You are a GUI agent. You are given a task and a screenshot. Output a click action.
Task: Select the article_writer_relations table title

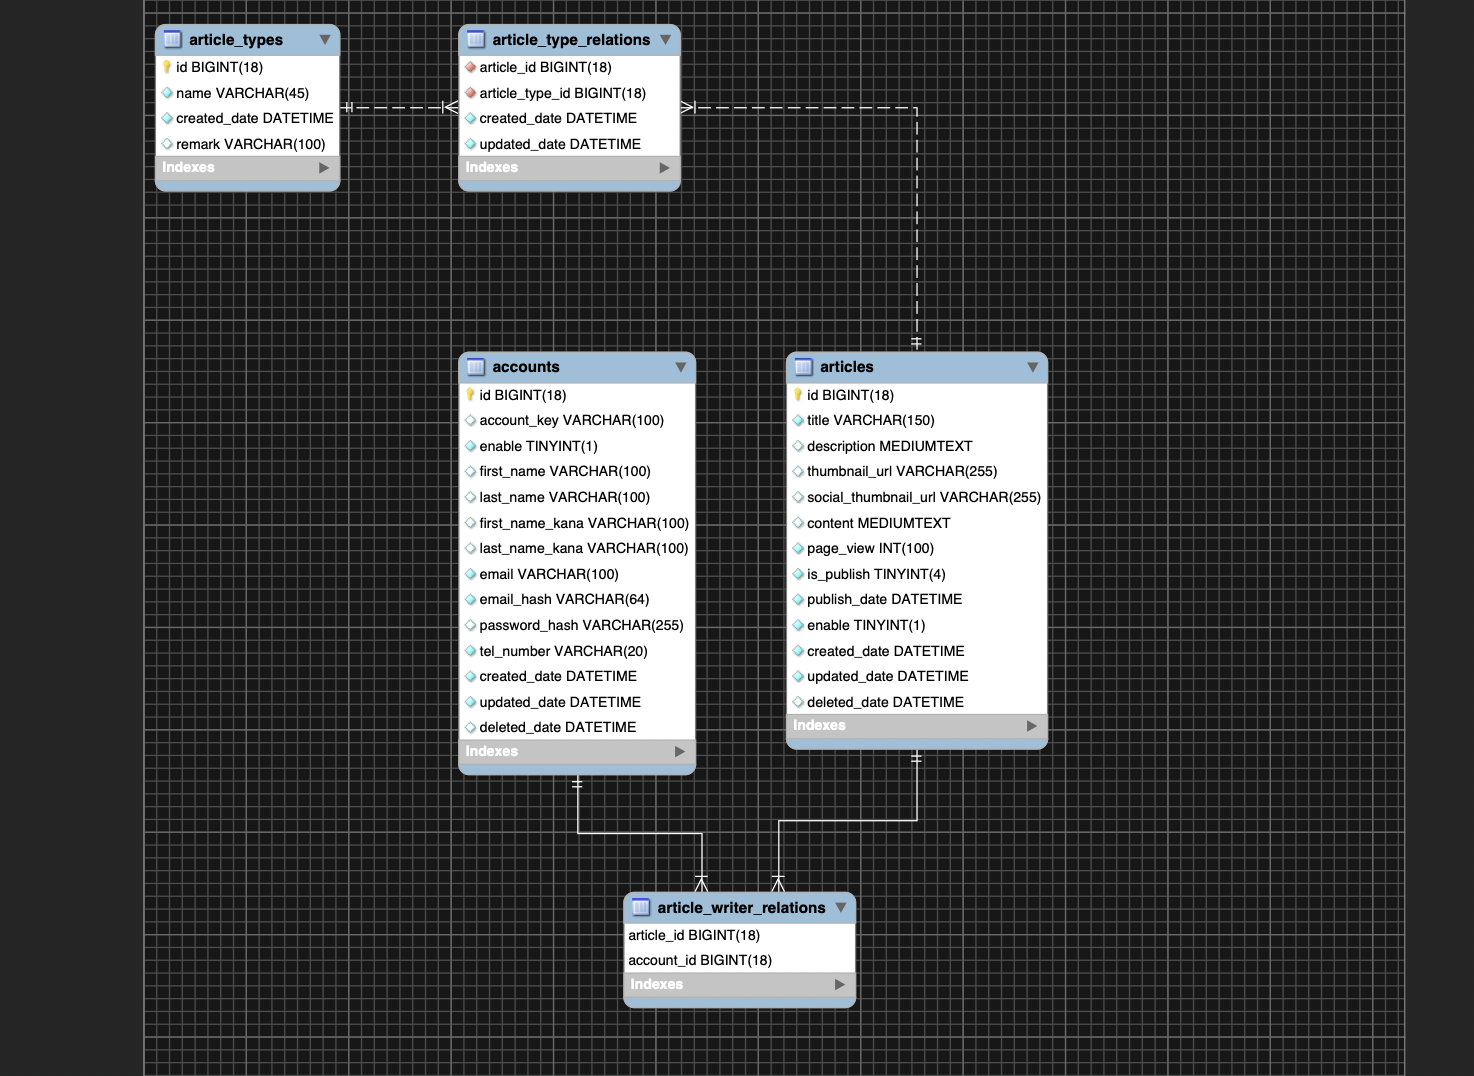(x=741, y=908)
